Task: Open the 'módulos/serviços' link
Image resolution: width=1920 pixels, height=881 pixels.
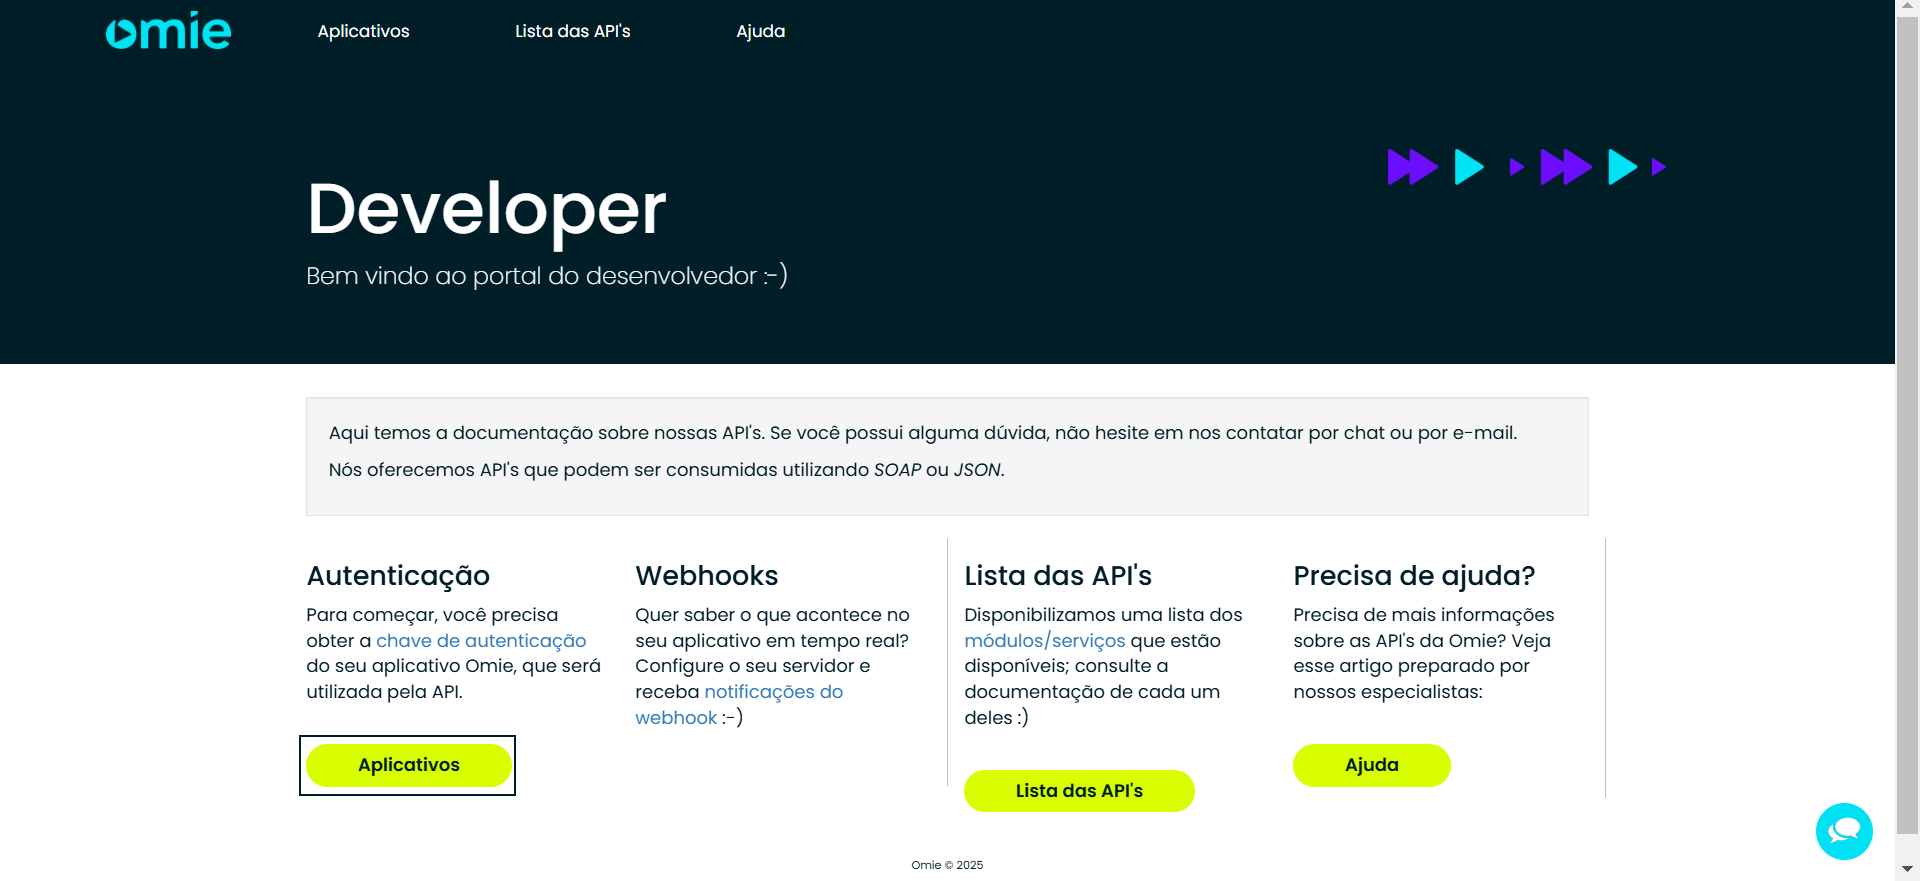Action: 1045,641
